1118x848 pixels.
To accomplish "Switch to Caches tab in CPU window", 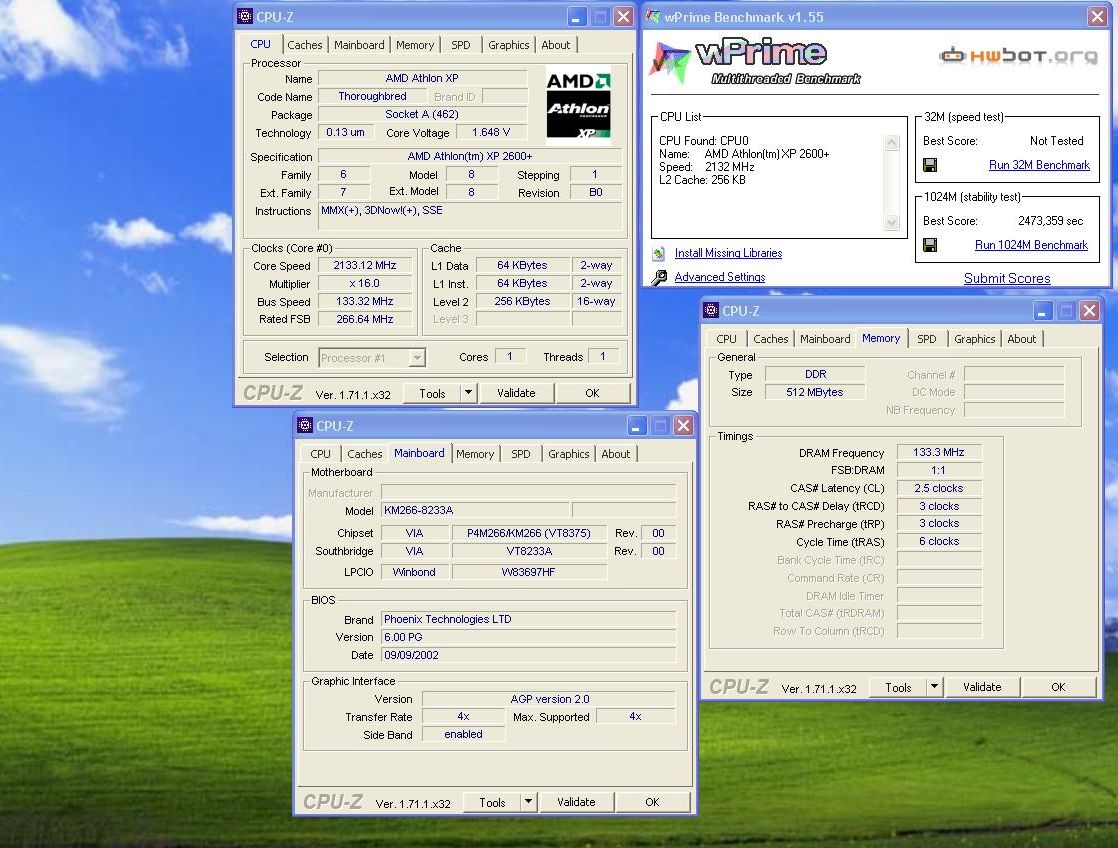I will pos(304,45).
